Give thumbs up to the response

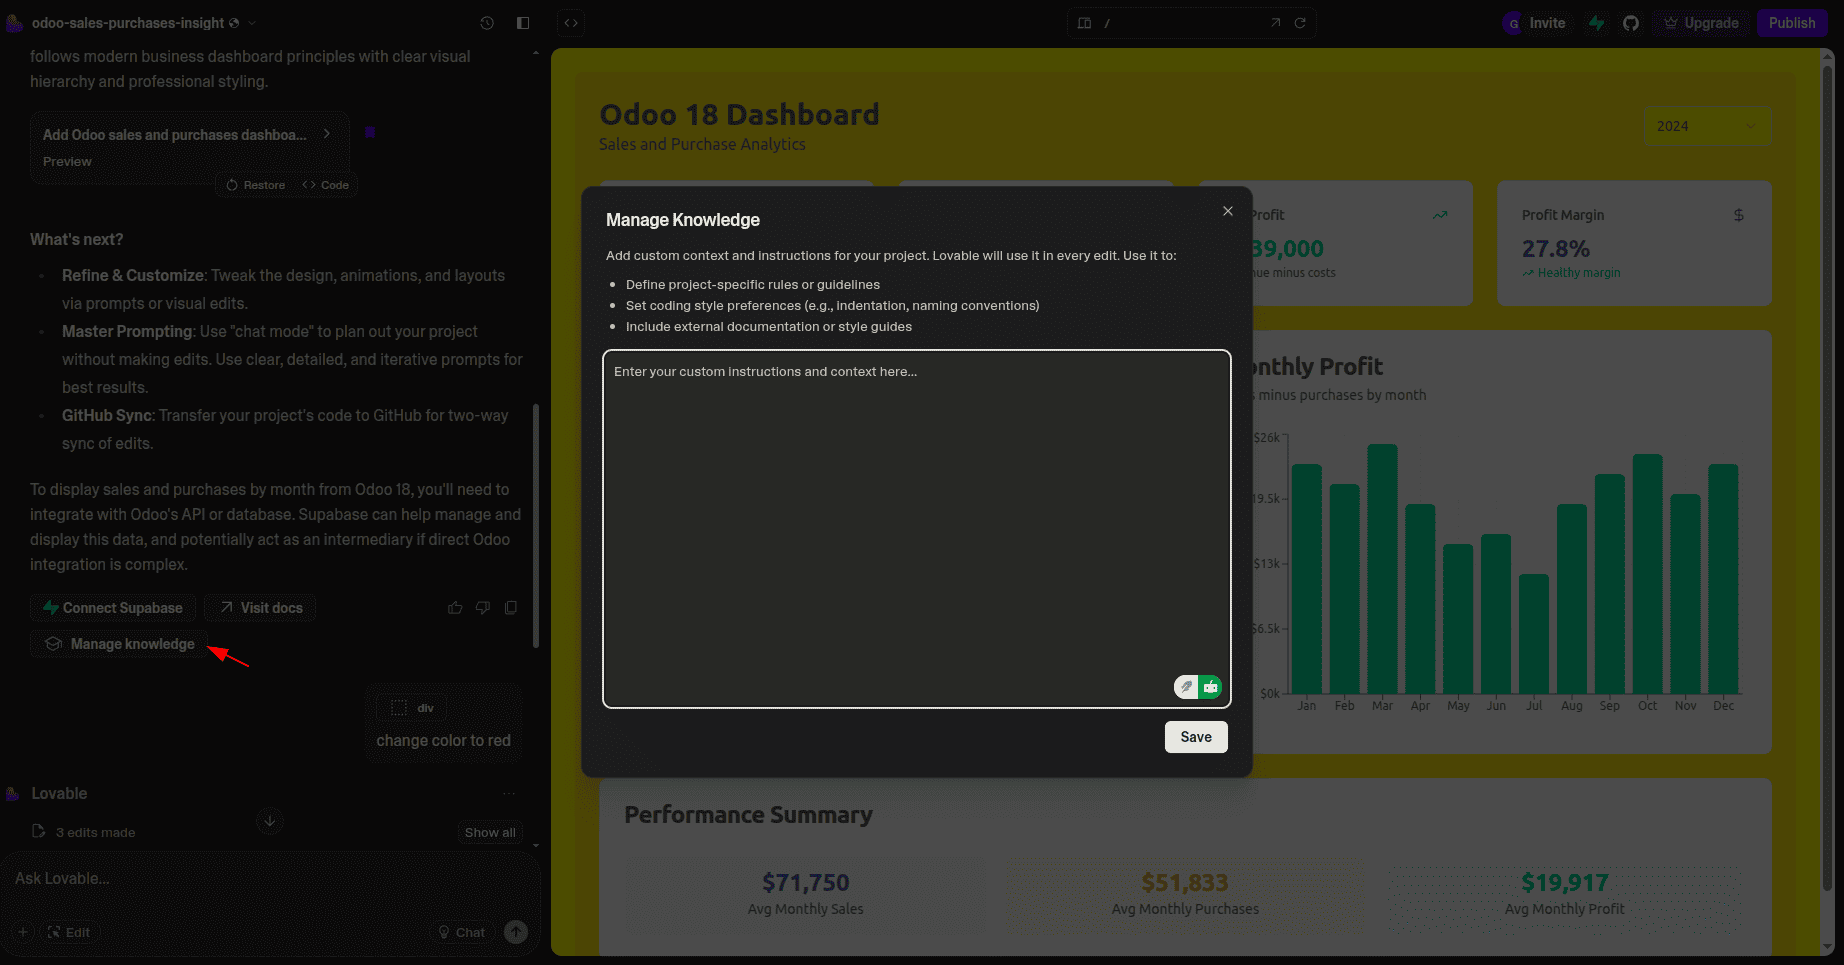455,608
